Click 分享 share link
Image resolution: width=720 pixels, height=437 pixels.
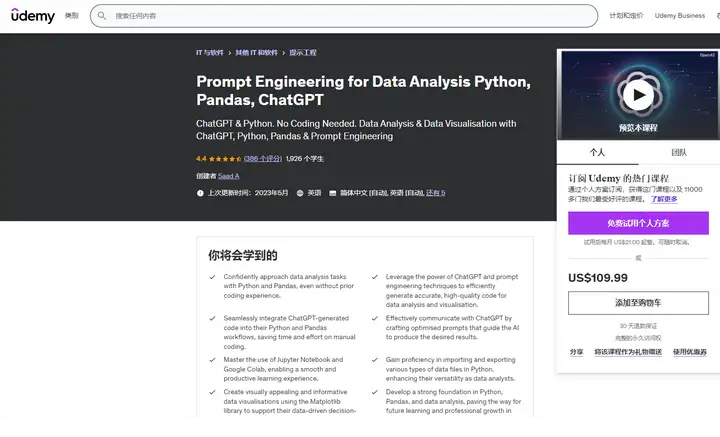click(576, 352)
